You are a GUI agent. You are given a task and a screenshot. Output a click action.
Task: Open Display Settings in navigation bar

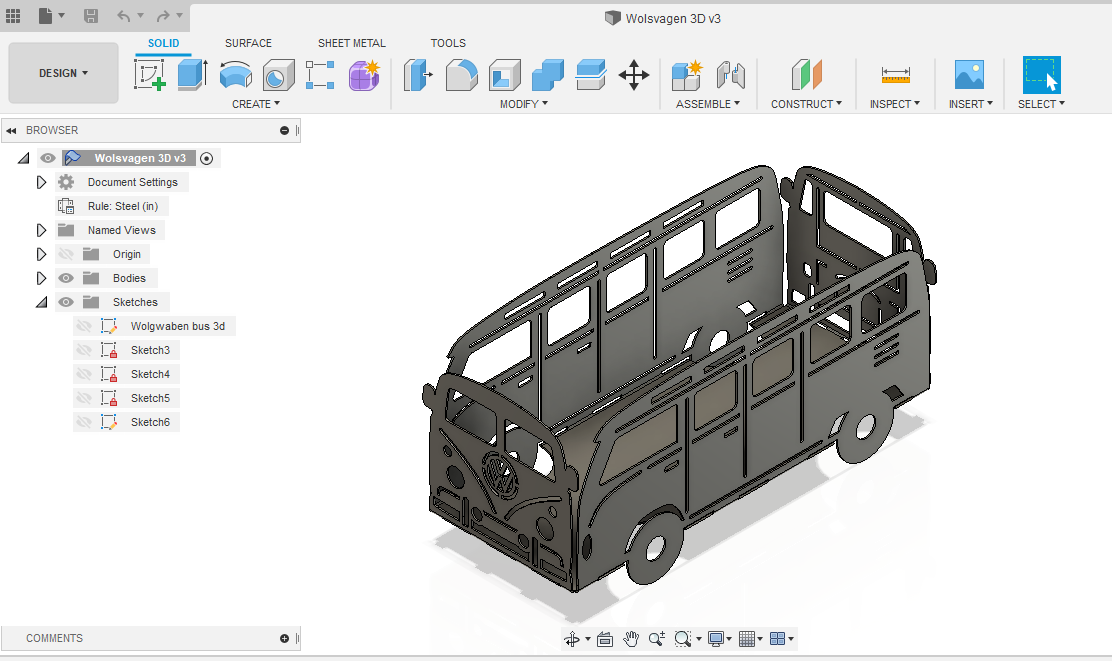[x=719, y=639]
